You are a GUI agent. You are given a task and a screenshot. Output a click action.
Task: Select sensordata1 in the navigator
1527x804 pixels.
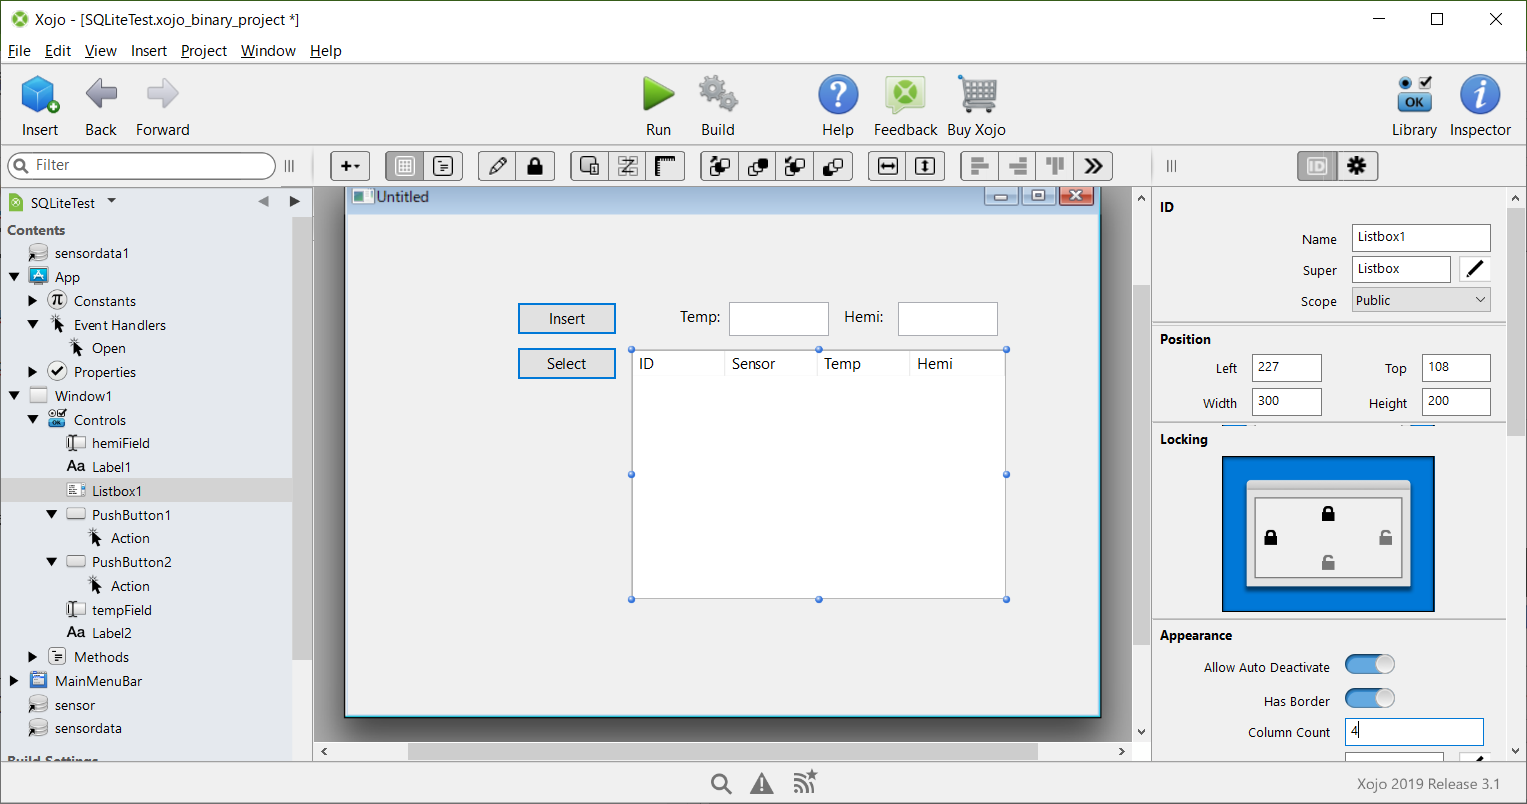[92, 253]
